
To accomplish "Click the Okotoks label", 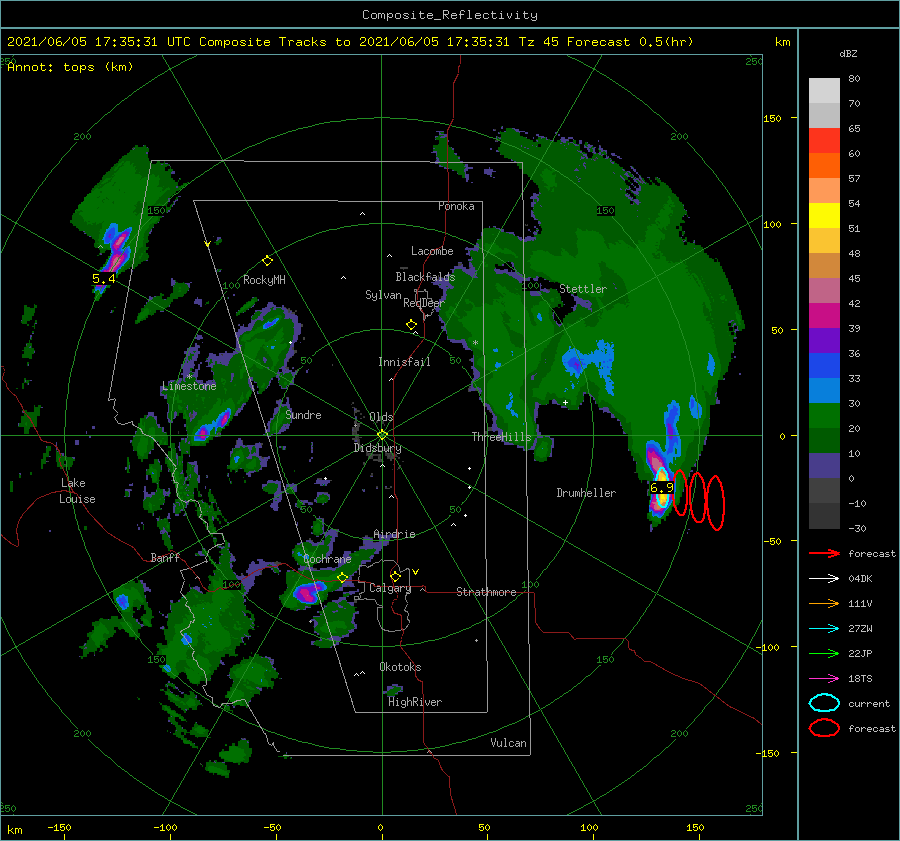I will click(400, 667).
